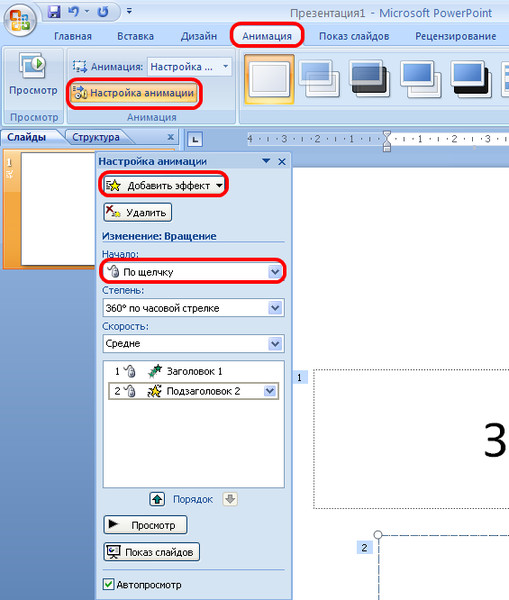This screenshot has width=509, height=600.
Task: Select the first slide transition thumbnail
Action: [x=269, y=80]
